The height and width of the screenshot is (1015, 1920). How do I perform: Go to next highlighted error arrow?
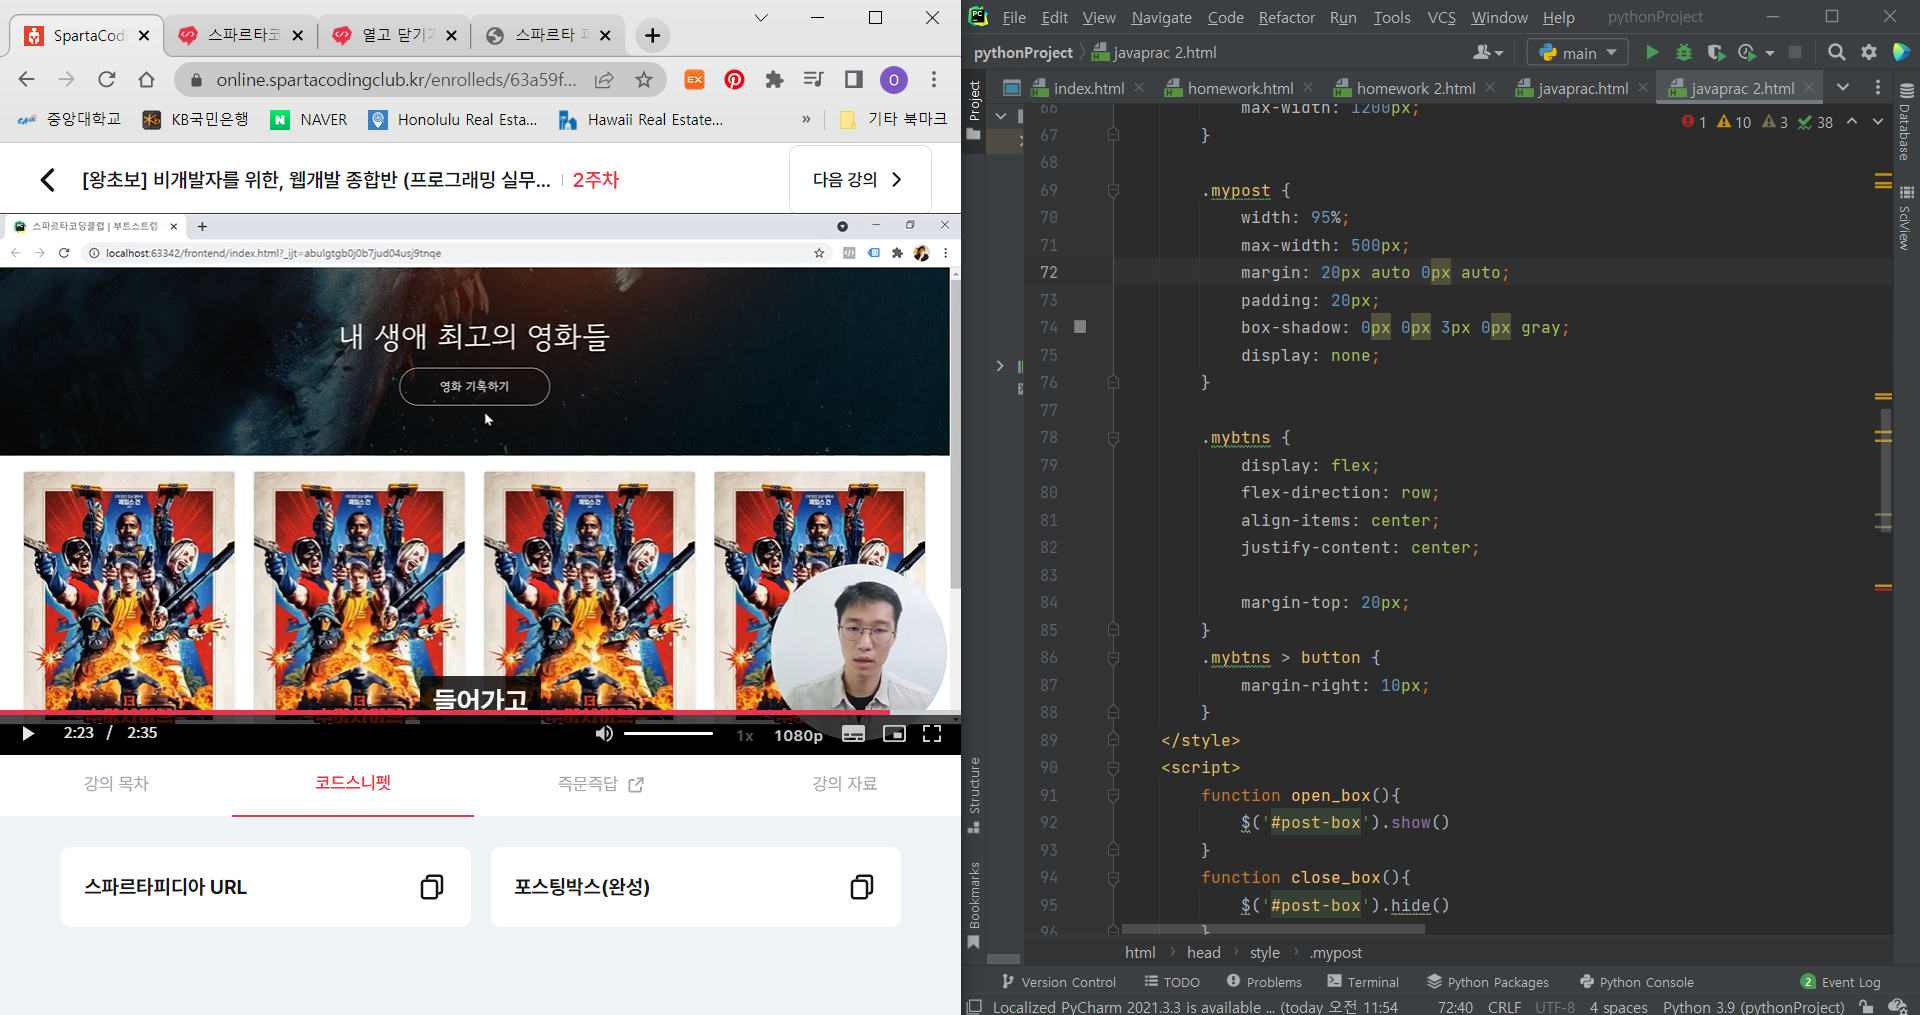click(1877, 121)
